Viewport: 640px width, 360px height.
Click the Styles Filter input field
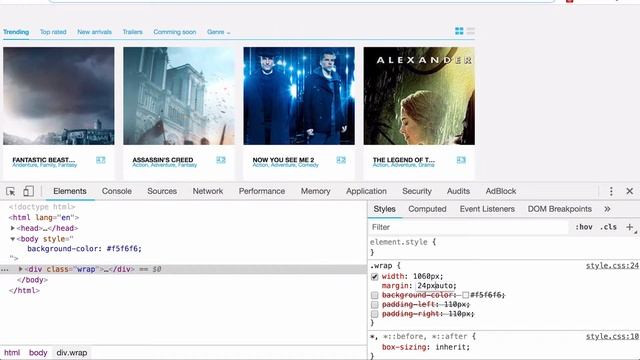click(x=469, y=227)
